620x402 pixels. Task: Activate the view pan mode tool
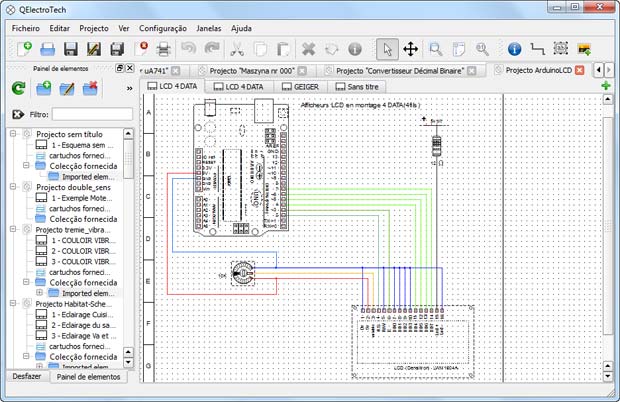[410, 49]
